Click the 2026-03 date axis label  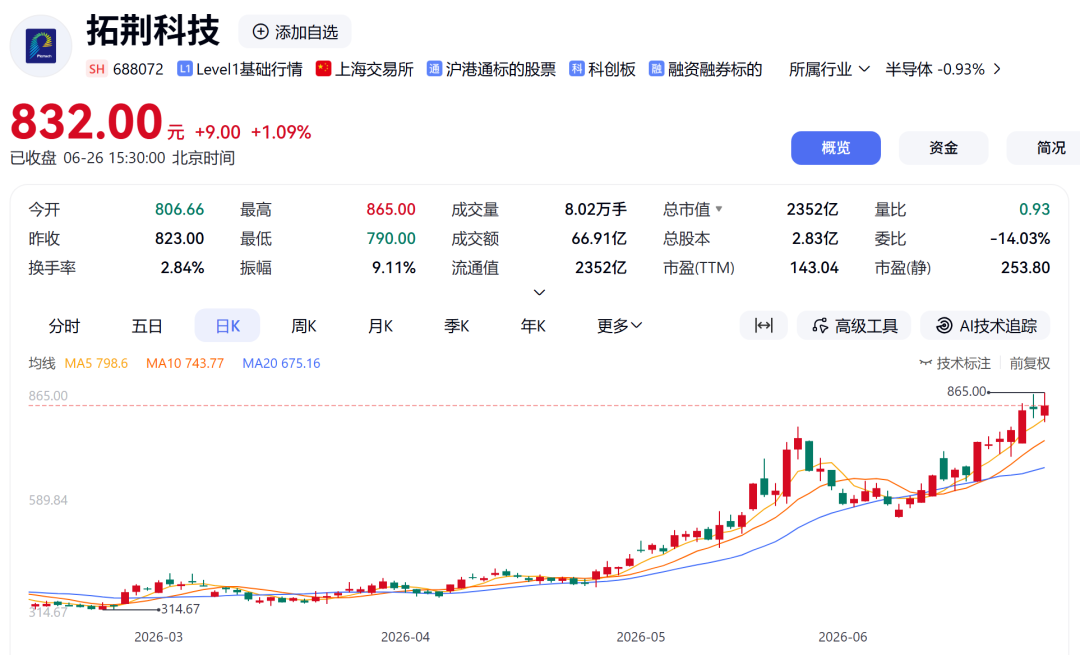pyautogui.click(x=158, y=637)
